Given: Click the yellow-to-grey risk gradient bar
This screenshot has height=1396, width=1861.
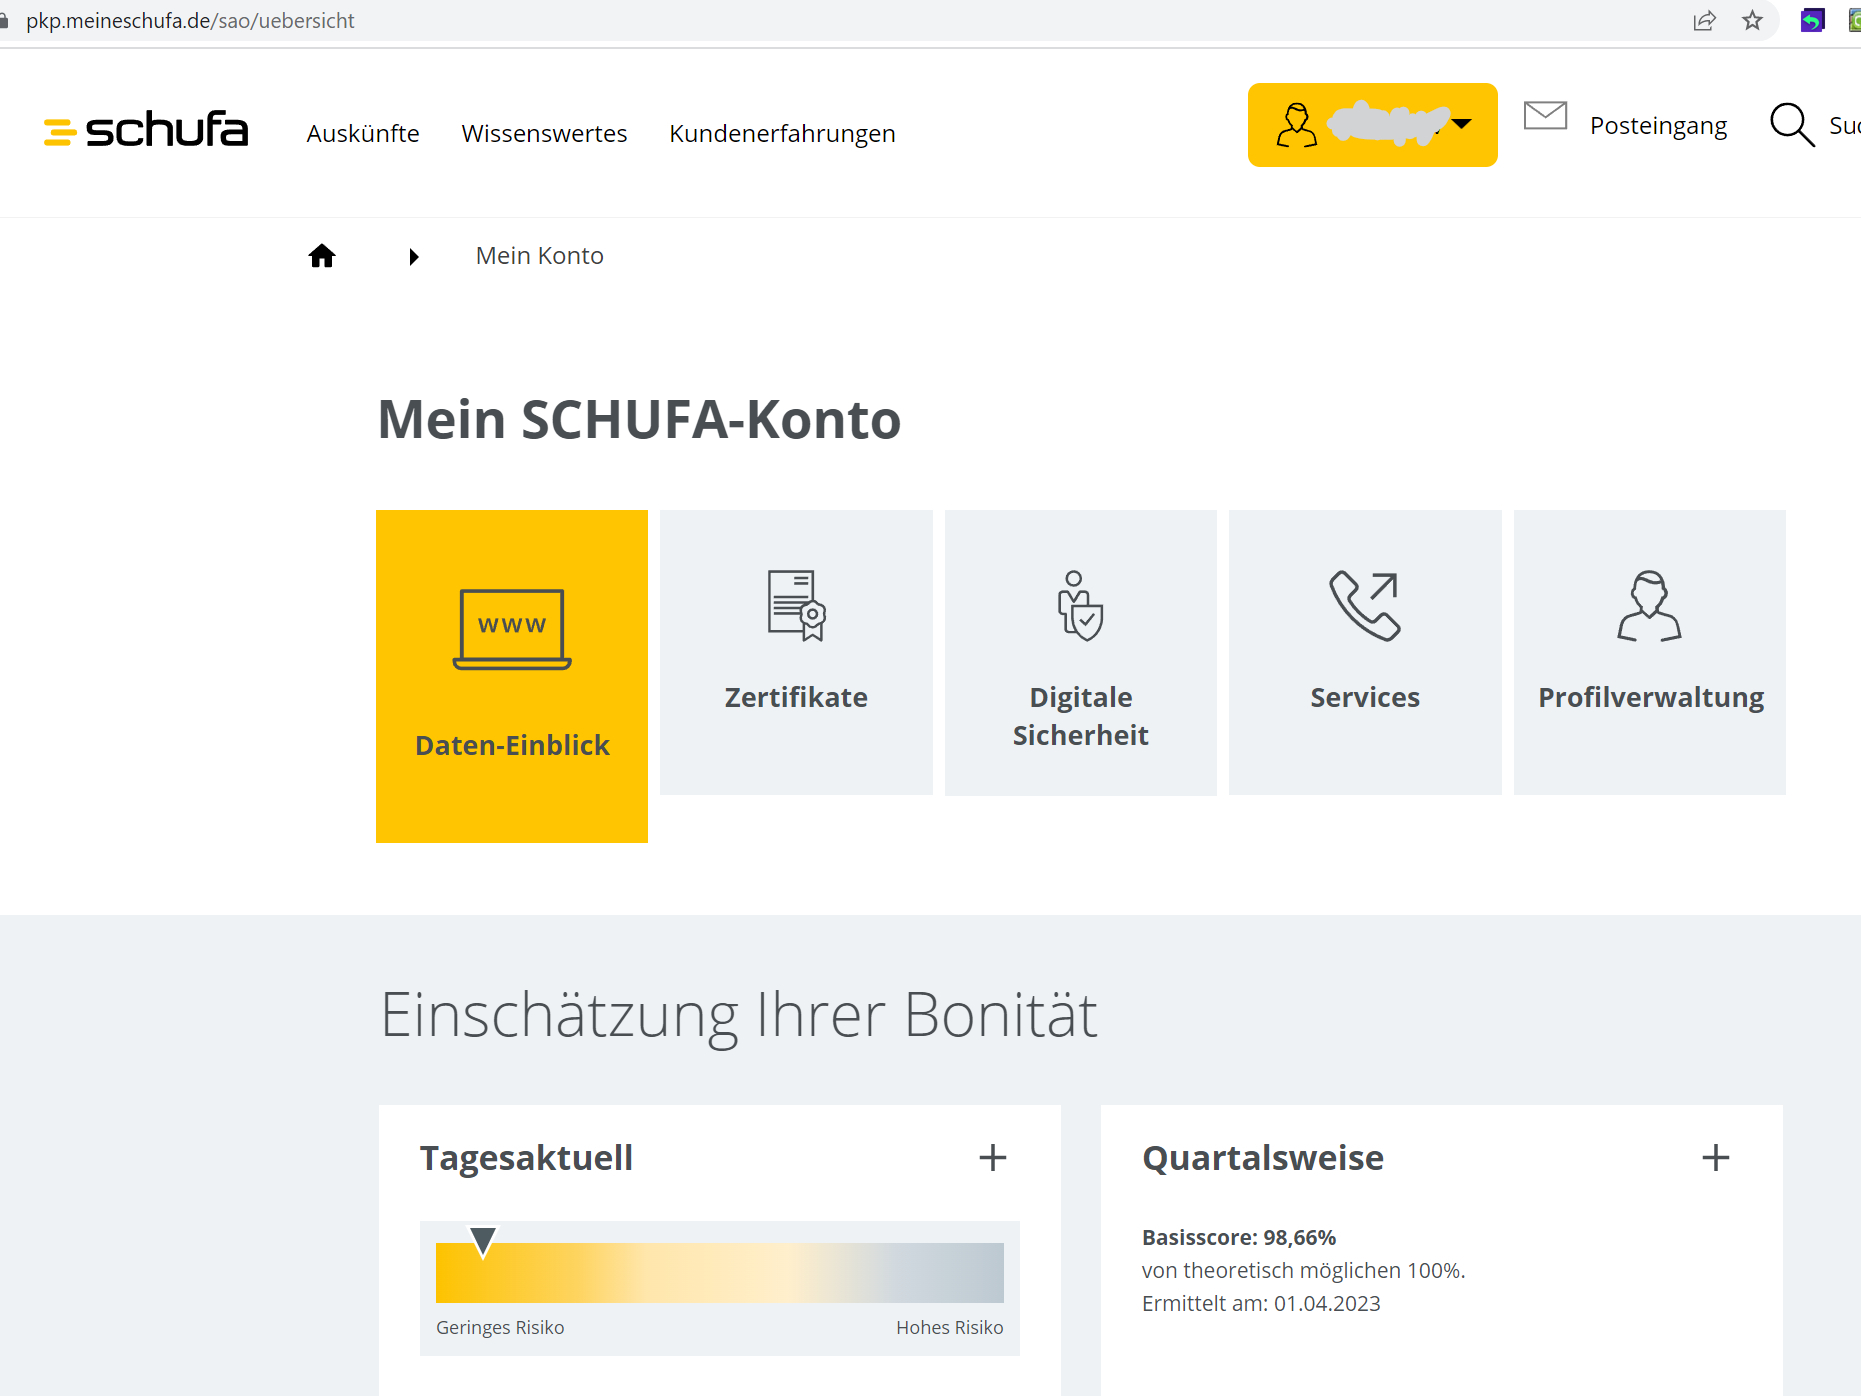Looking at the screenshot, I should pos(720,1273).
